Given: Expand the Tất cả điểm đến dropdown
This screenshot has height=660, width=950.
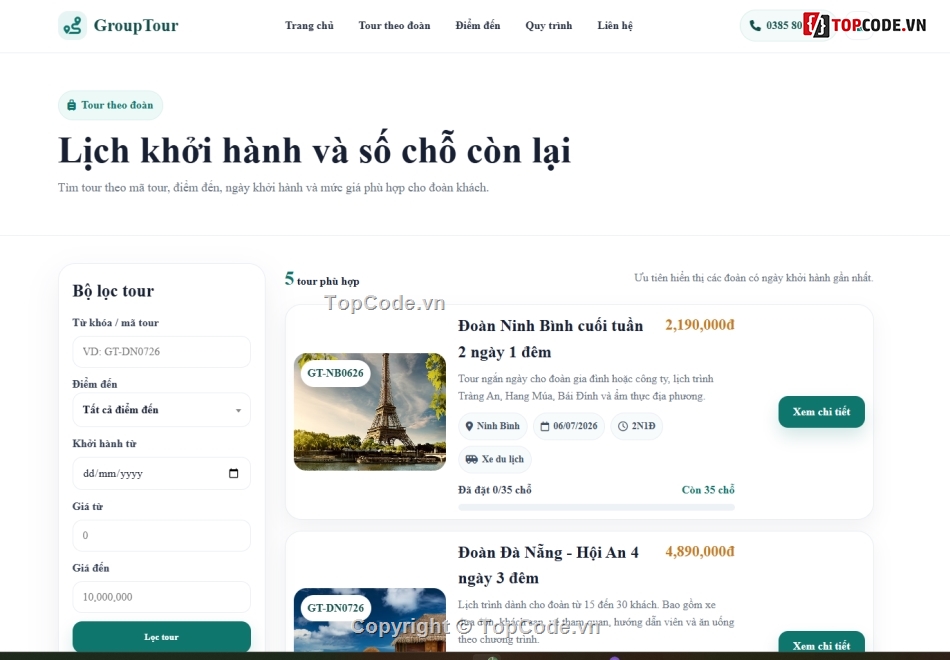Looking at the screenshot, I should tap(161, 410).
